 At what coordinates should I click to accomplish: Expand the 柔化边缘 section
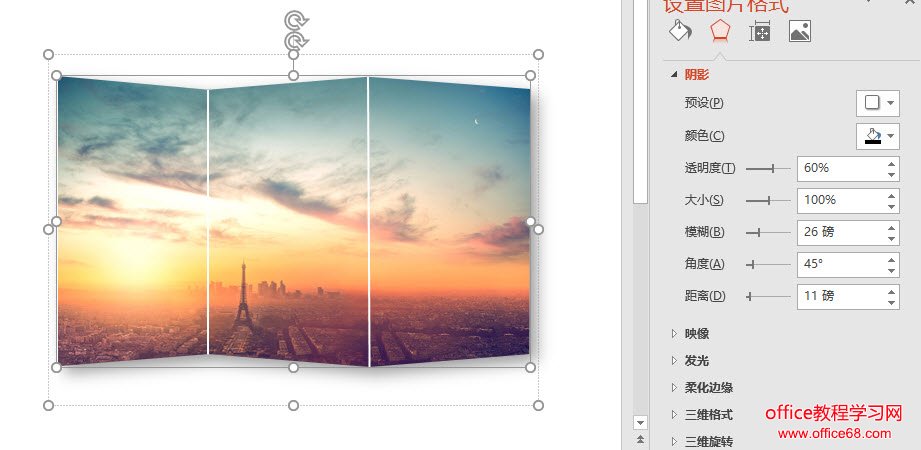click(674, 388)
